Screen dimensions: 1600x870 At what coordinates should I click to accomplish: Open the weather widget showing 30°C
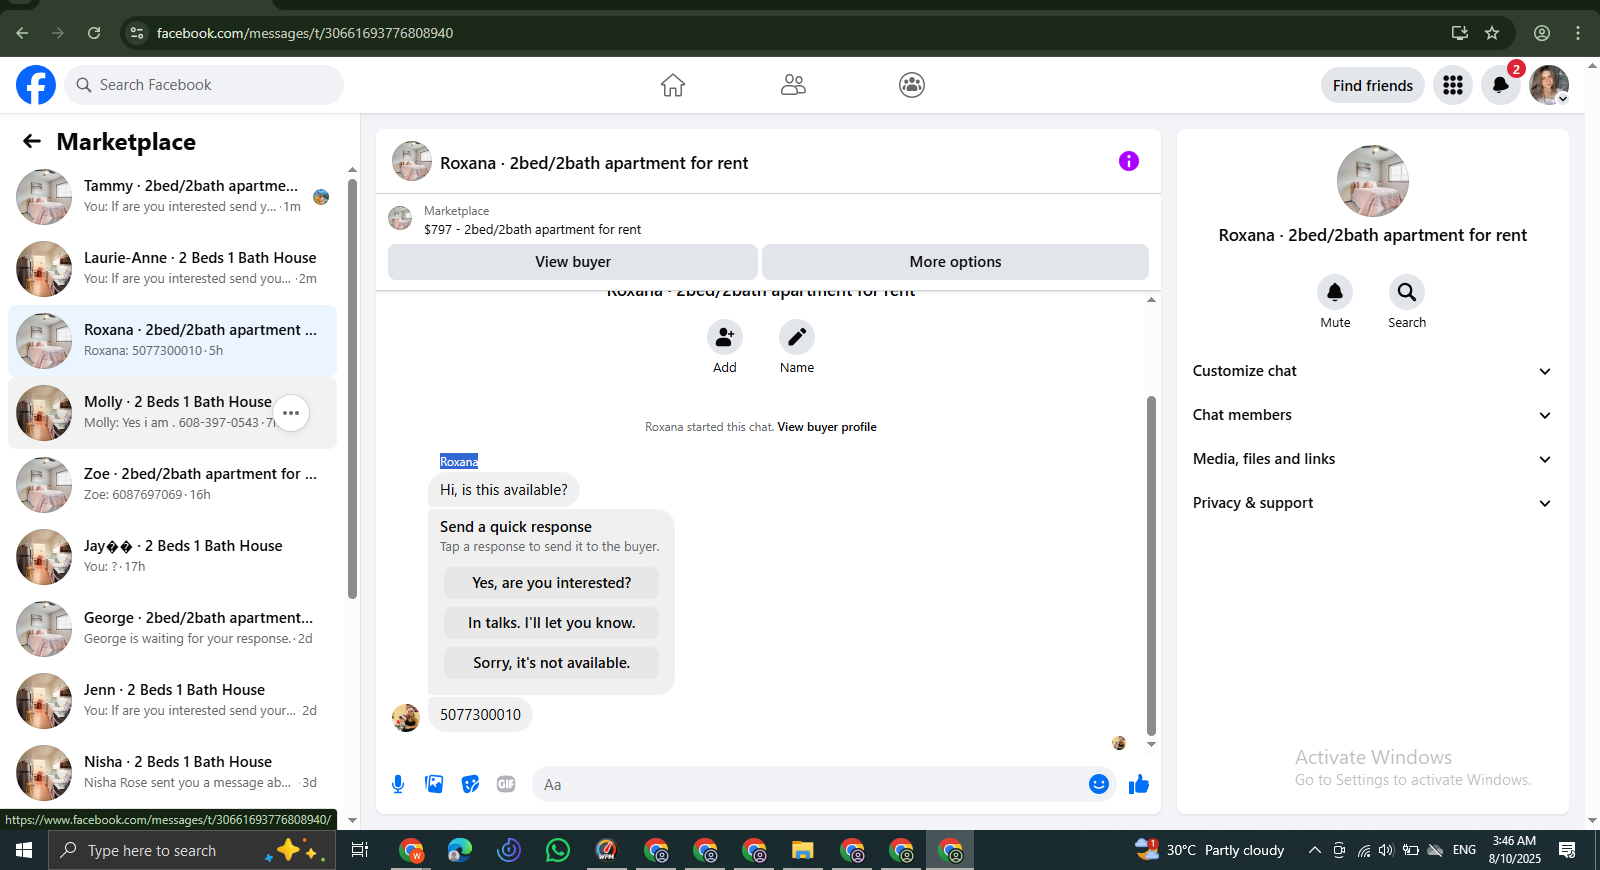click(1210, 850)
